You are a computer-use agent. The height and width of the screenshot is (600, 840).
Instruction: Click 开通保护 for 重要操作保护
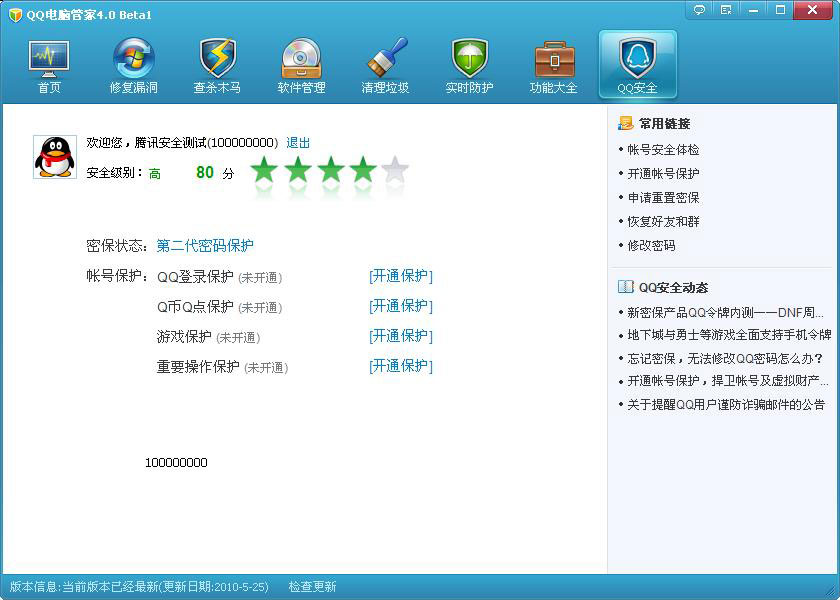click(x=401, y=366)
